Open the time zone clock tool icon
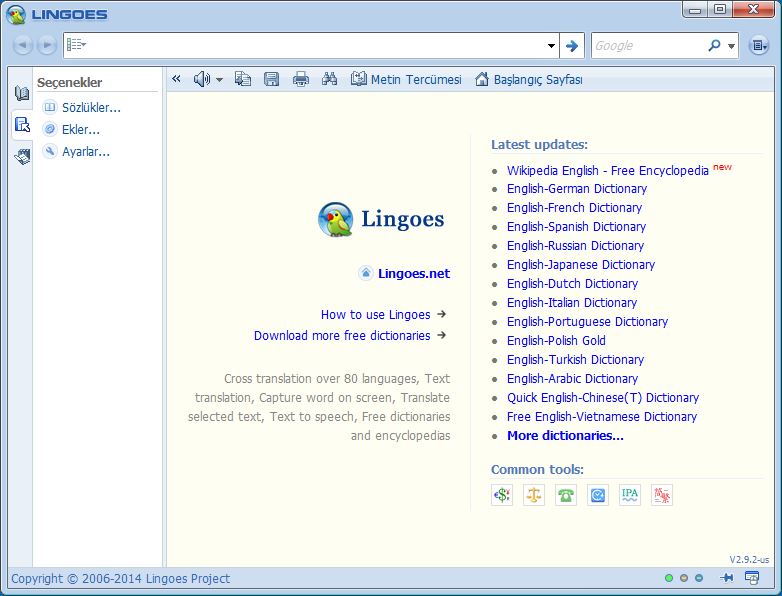Screen dimensions: 782x596 (x=597, y=495)
